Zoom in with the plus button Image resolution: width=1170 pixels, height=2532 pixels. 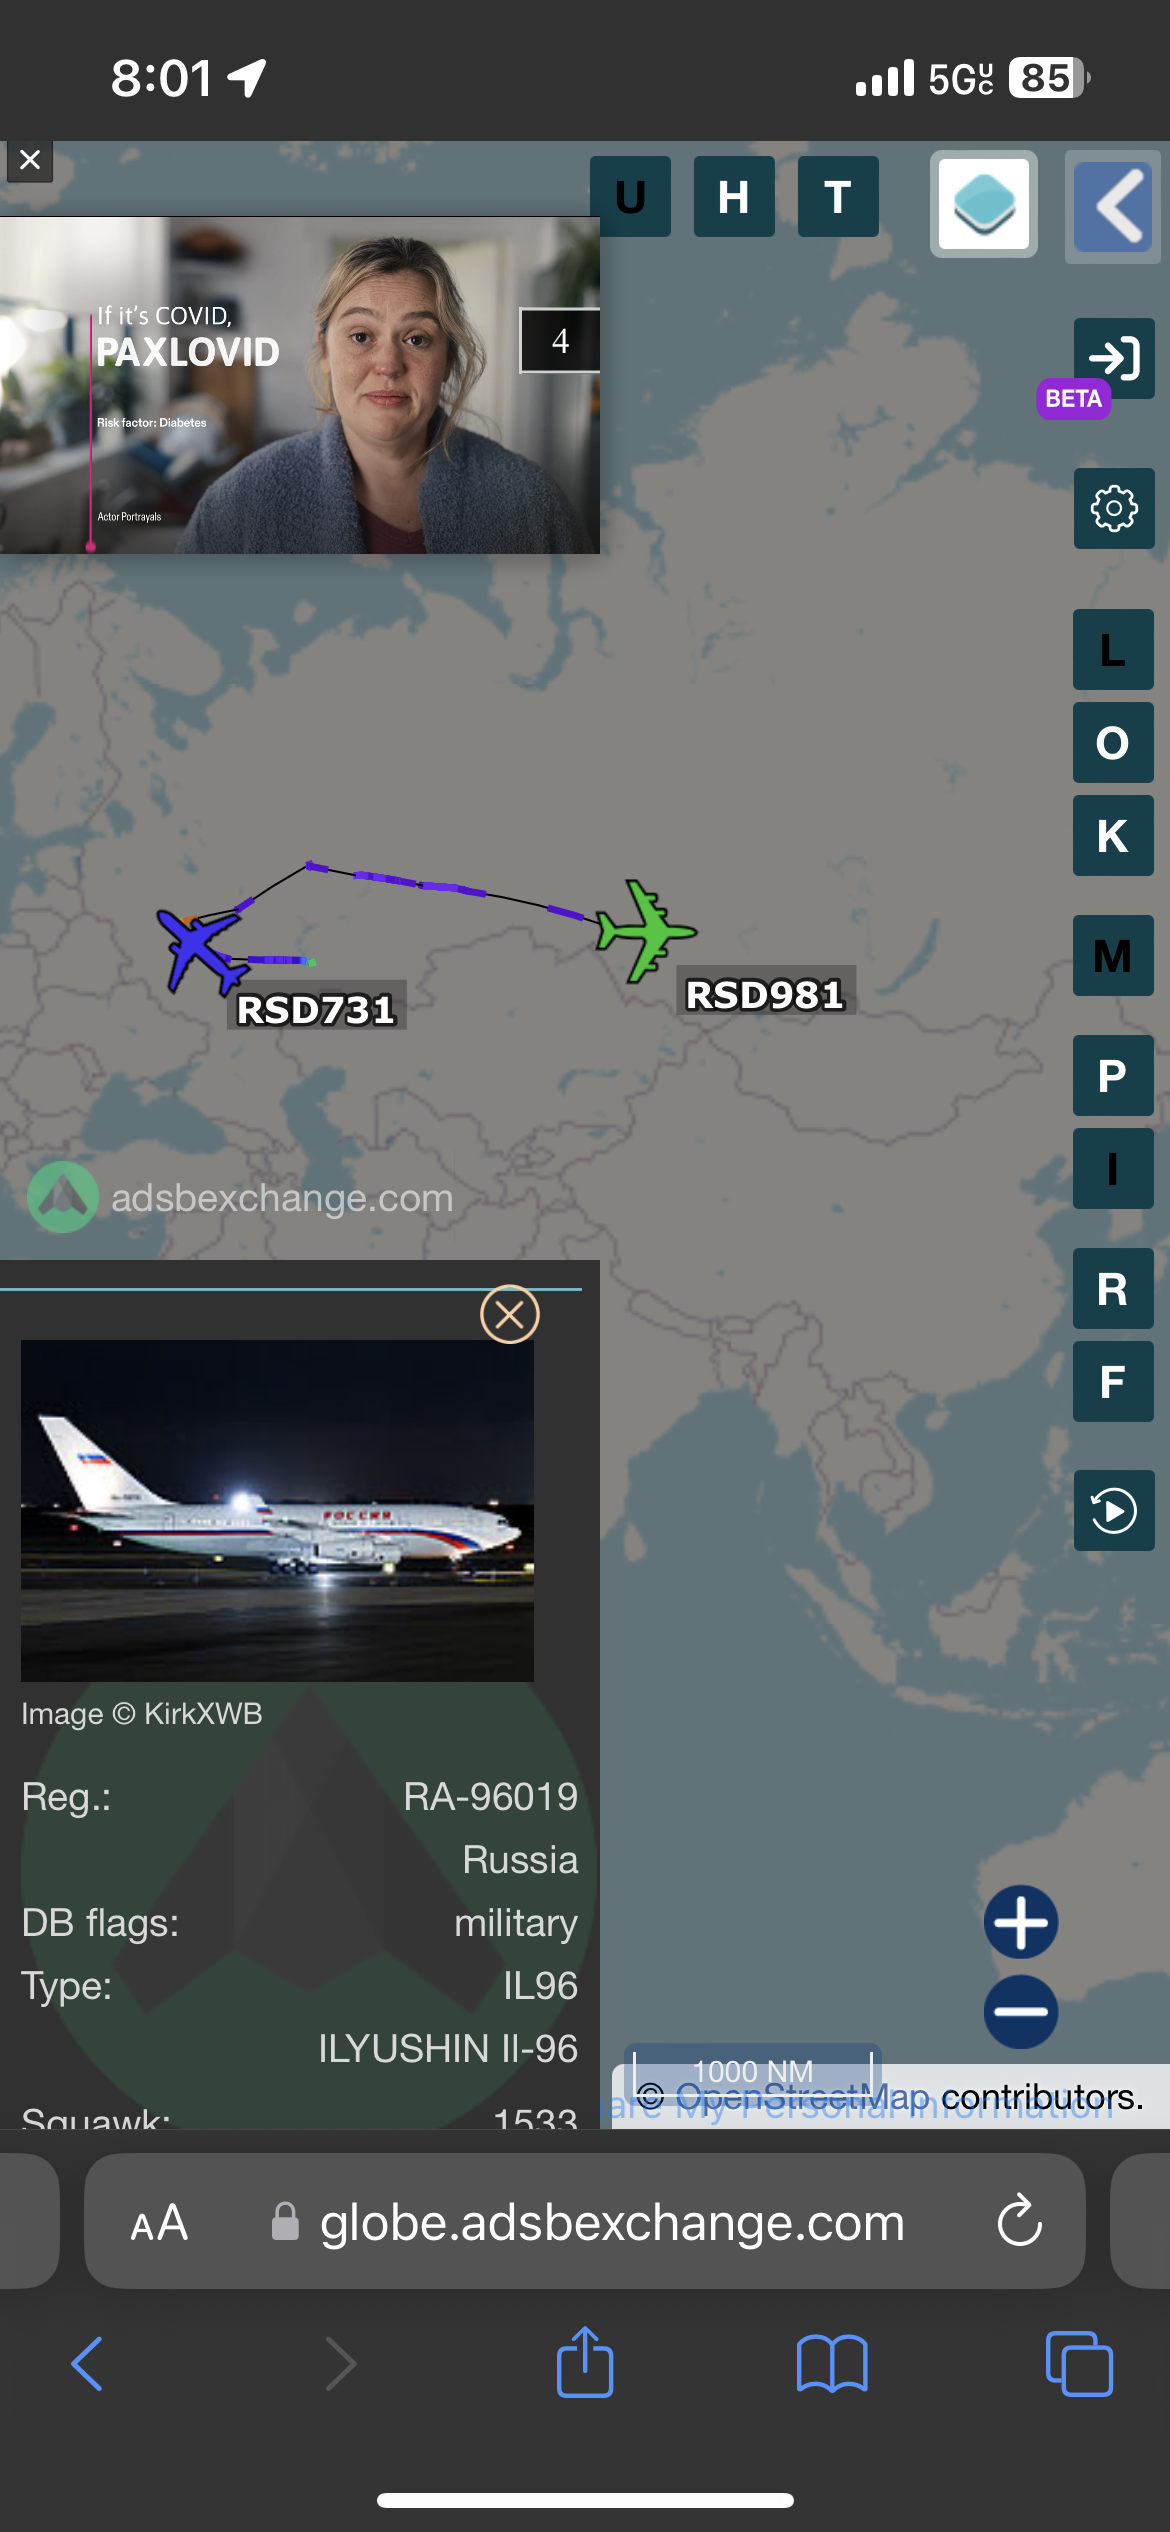pos(1021,1922)
